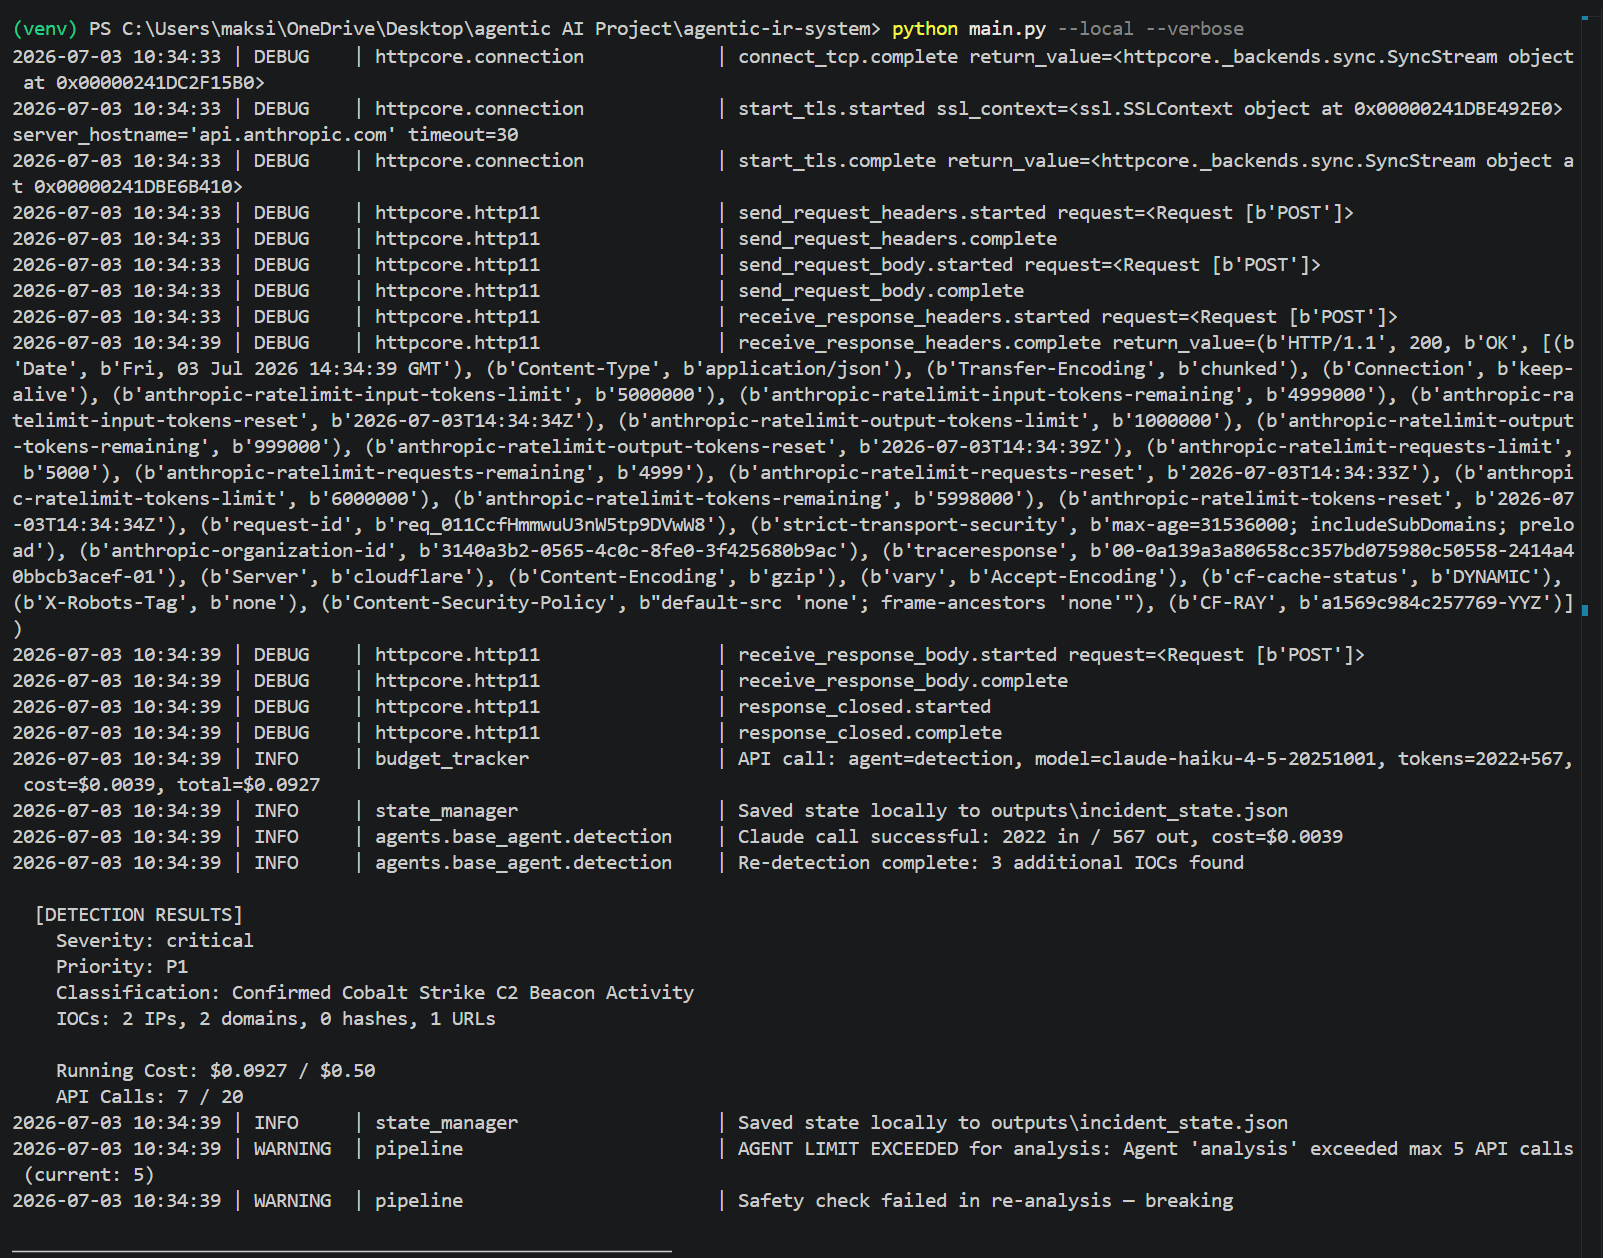Click the 'start_tls.complete' log message

pos(837,161)
